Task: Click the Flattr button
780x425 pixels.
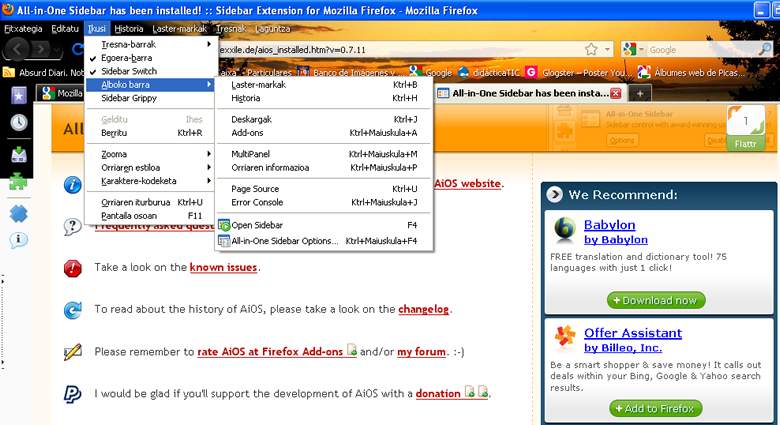Action: point(745,144)
